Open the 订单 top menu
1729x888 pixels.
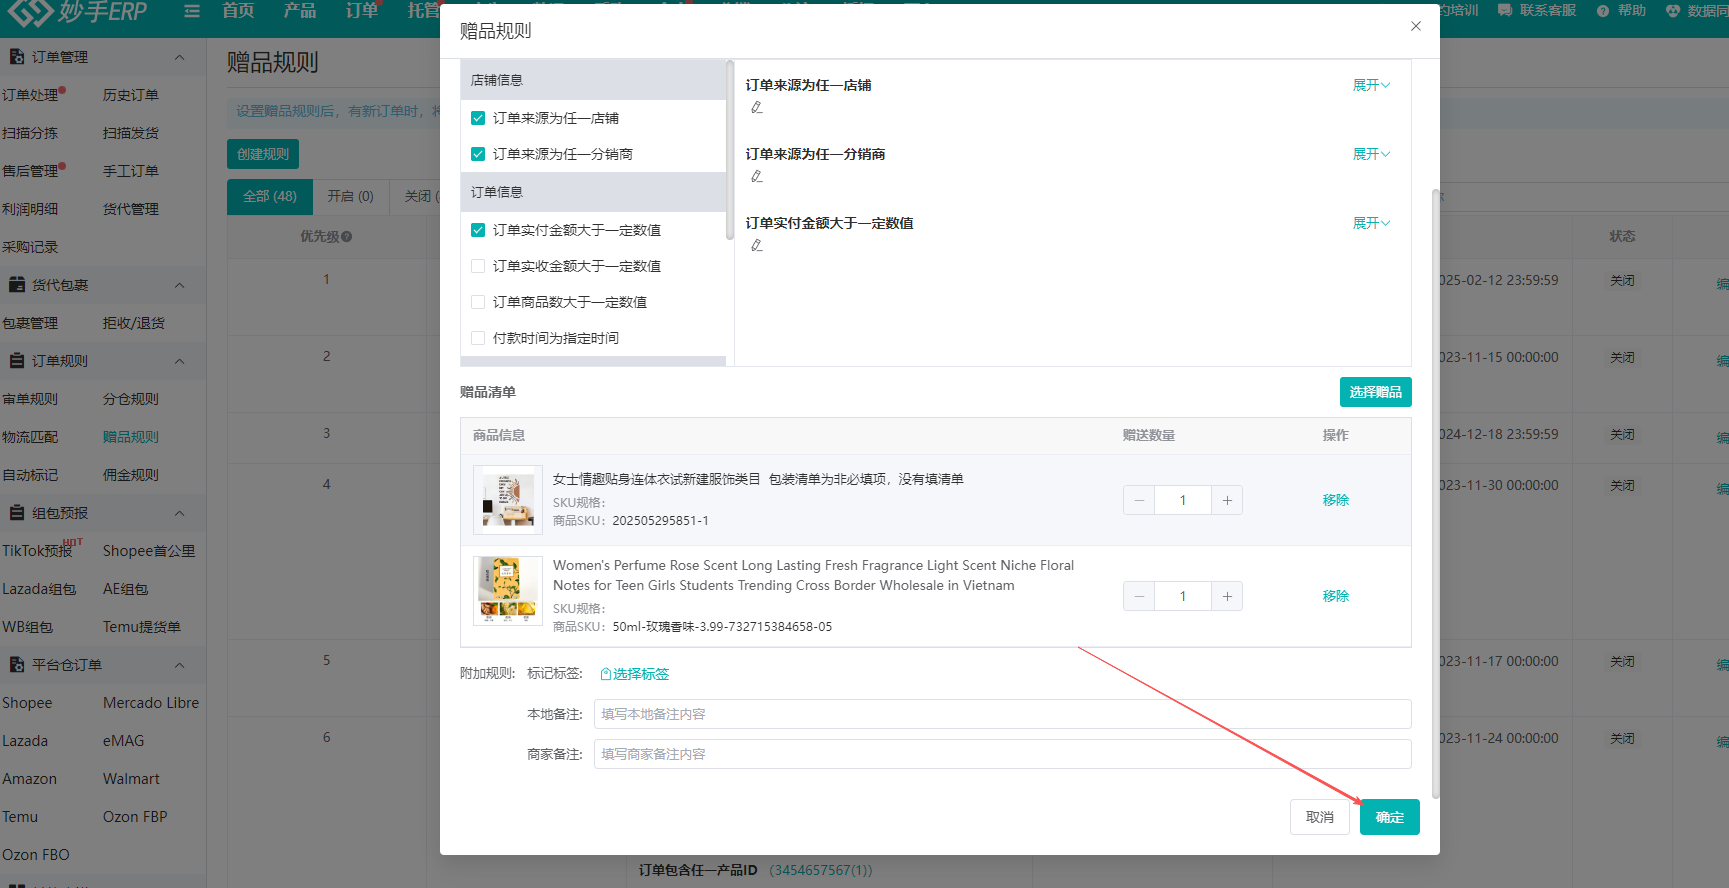tap(362, 10)
